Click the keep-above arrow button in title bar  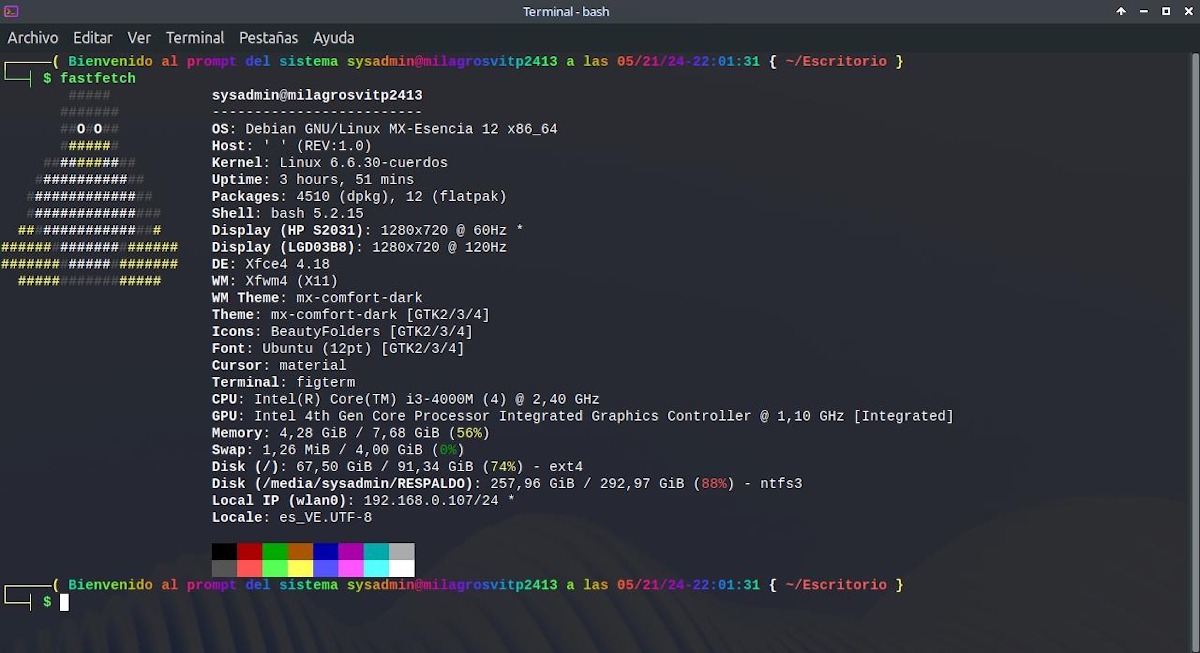point(1121,12)
